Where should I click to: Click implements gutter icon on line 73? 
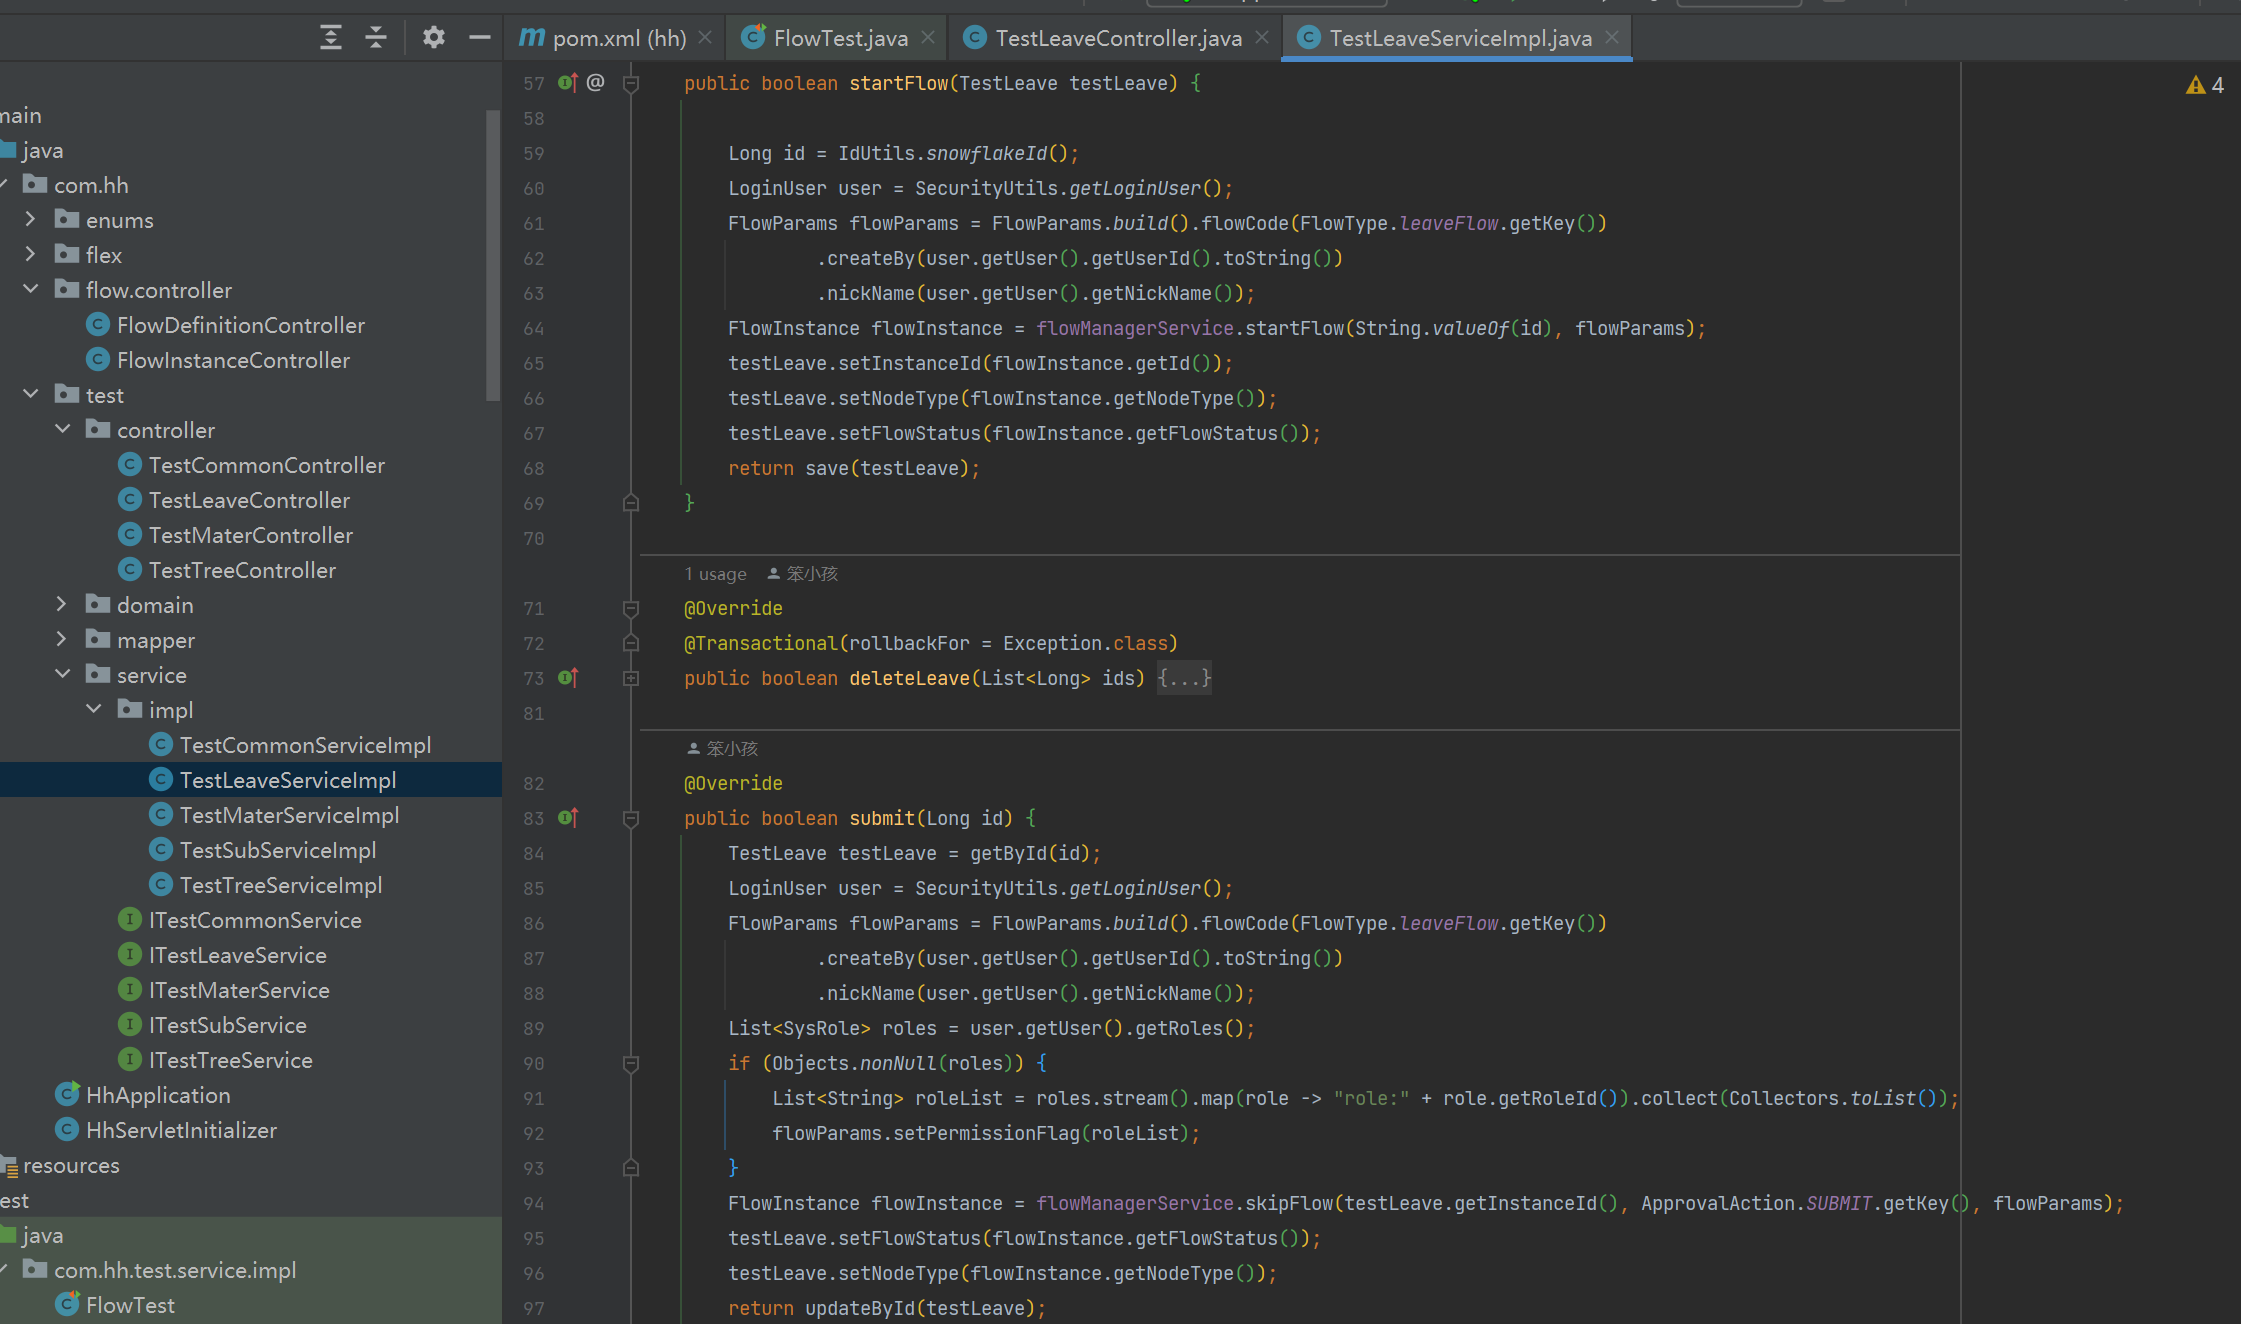click(x=568, y=678)
